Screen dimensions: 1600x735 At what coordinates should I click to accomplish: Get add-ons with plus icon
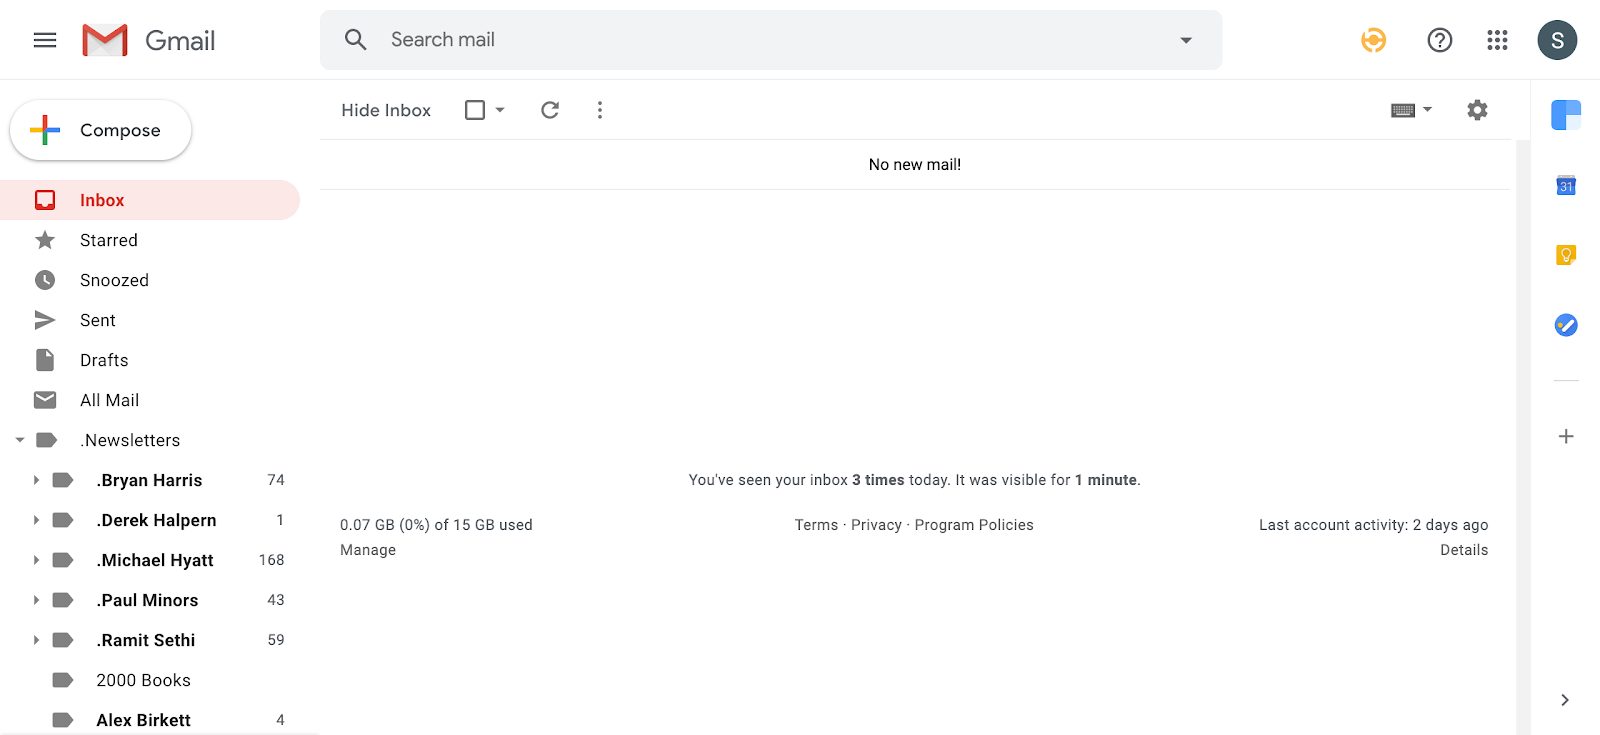tap(1566, 436)
